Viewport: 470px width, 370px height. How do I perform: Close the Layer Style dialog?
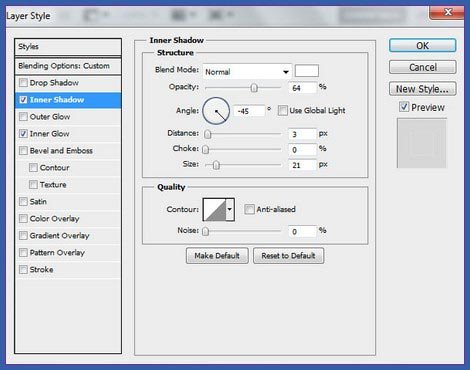(447, 12)
